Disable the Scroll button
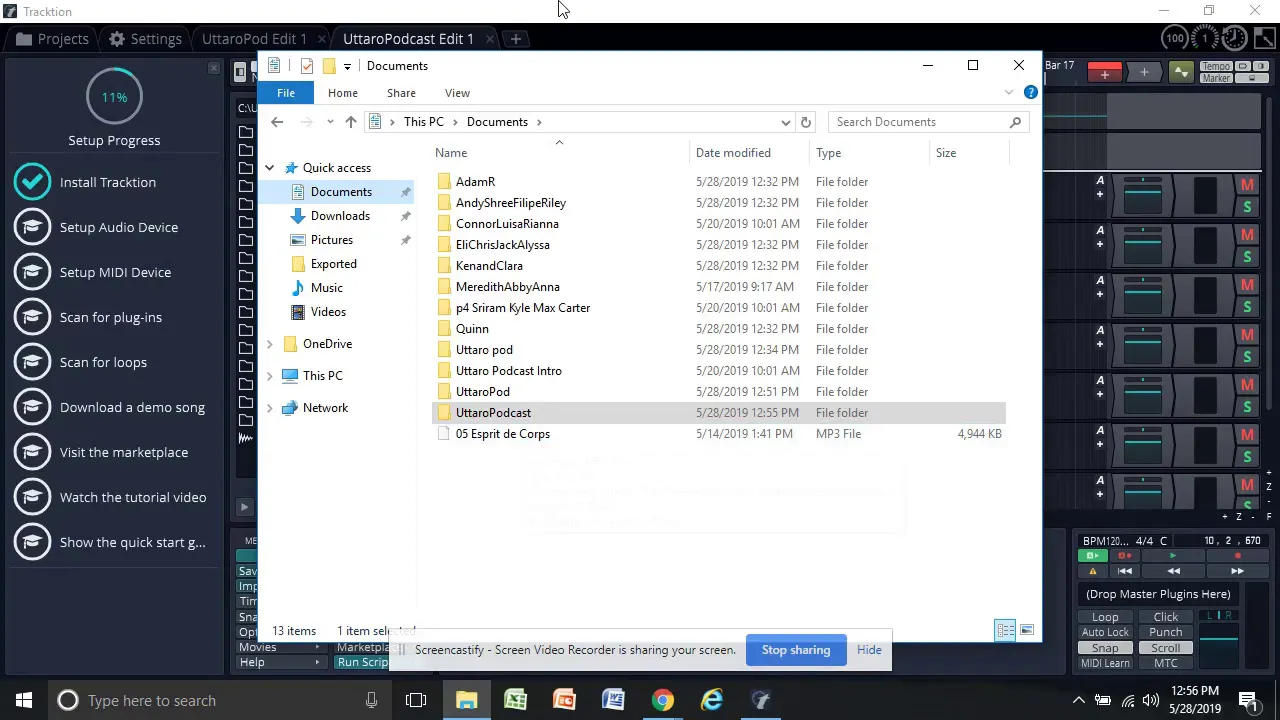Viewport: 1280px width, 720px height. tap(1165, 648)
